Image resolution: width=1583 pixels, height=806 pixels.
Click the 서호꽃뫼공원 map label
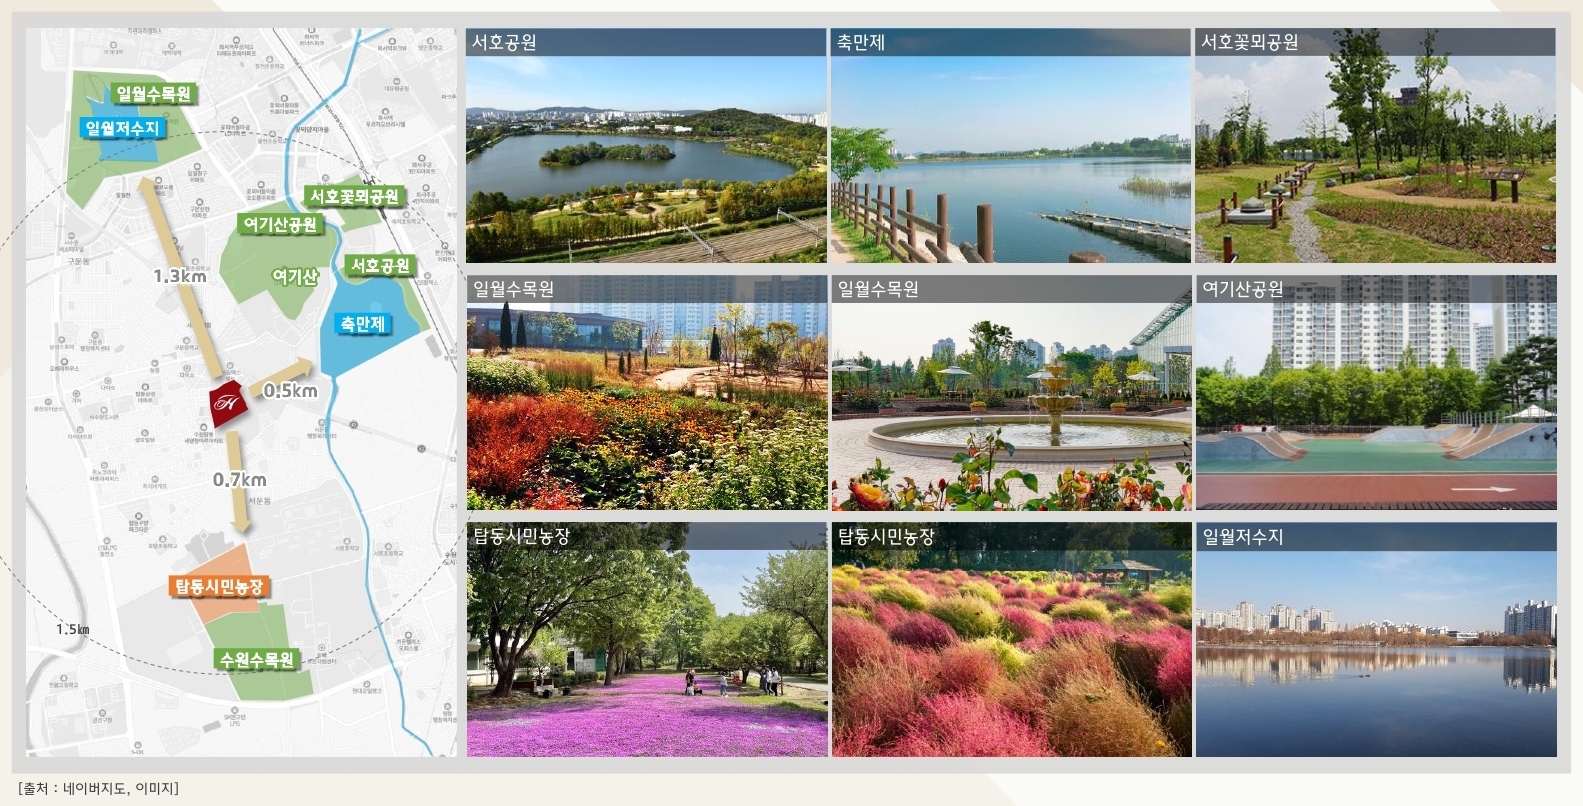(x=354, y=196)
